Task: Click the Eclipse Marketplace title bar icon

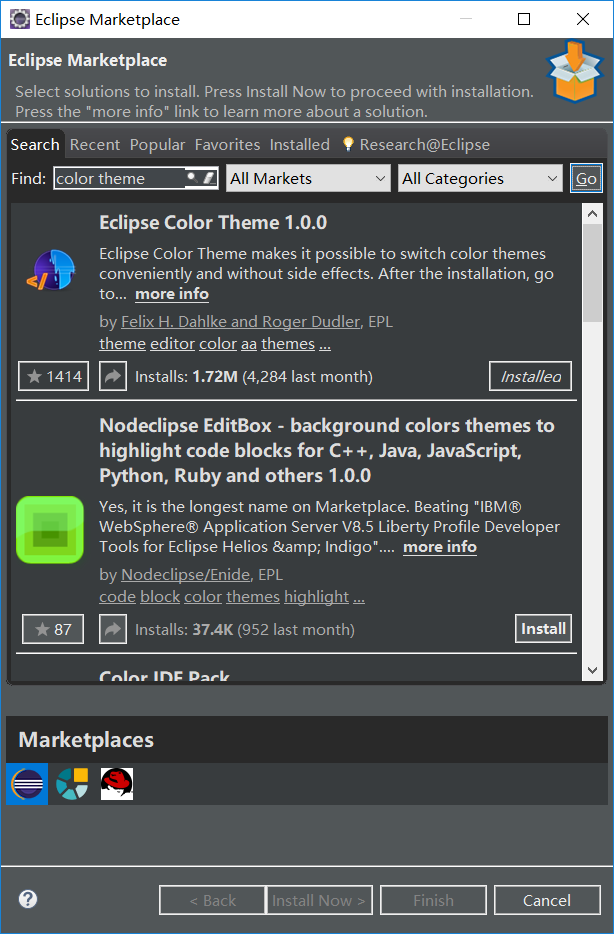Action: pos(20,19)
